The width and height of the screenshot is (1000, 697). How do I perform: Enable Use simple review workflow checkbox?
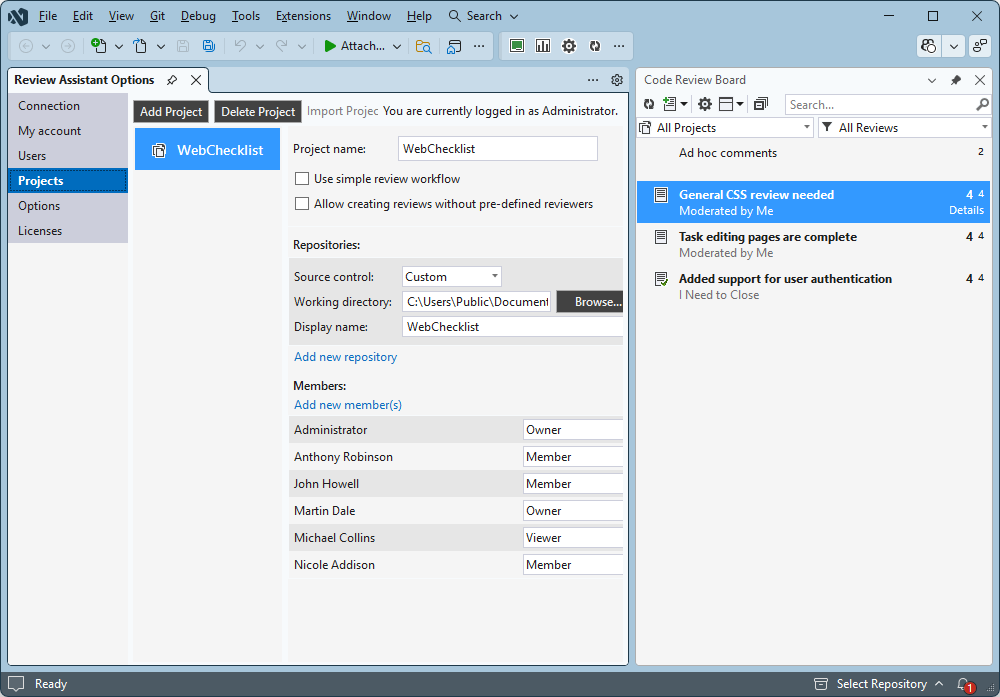pyautogui.click(x=302, y=179)
